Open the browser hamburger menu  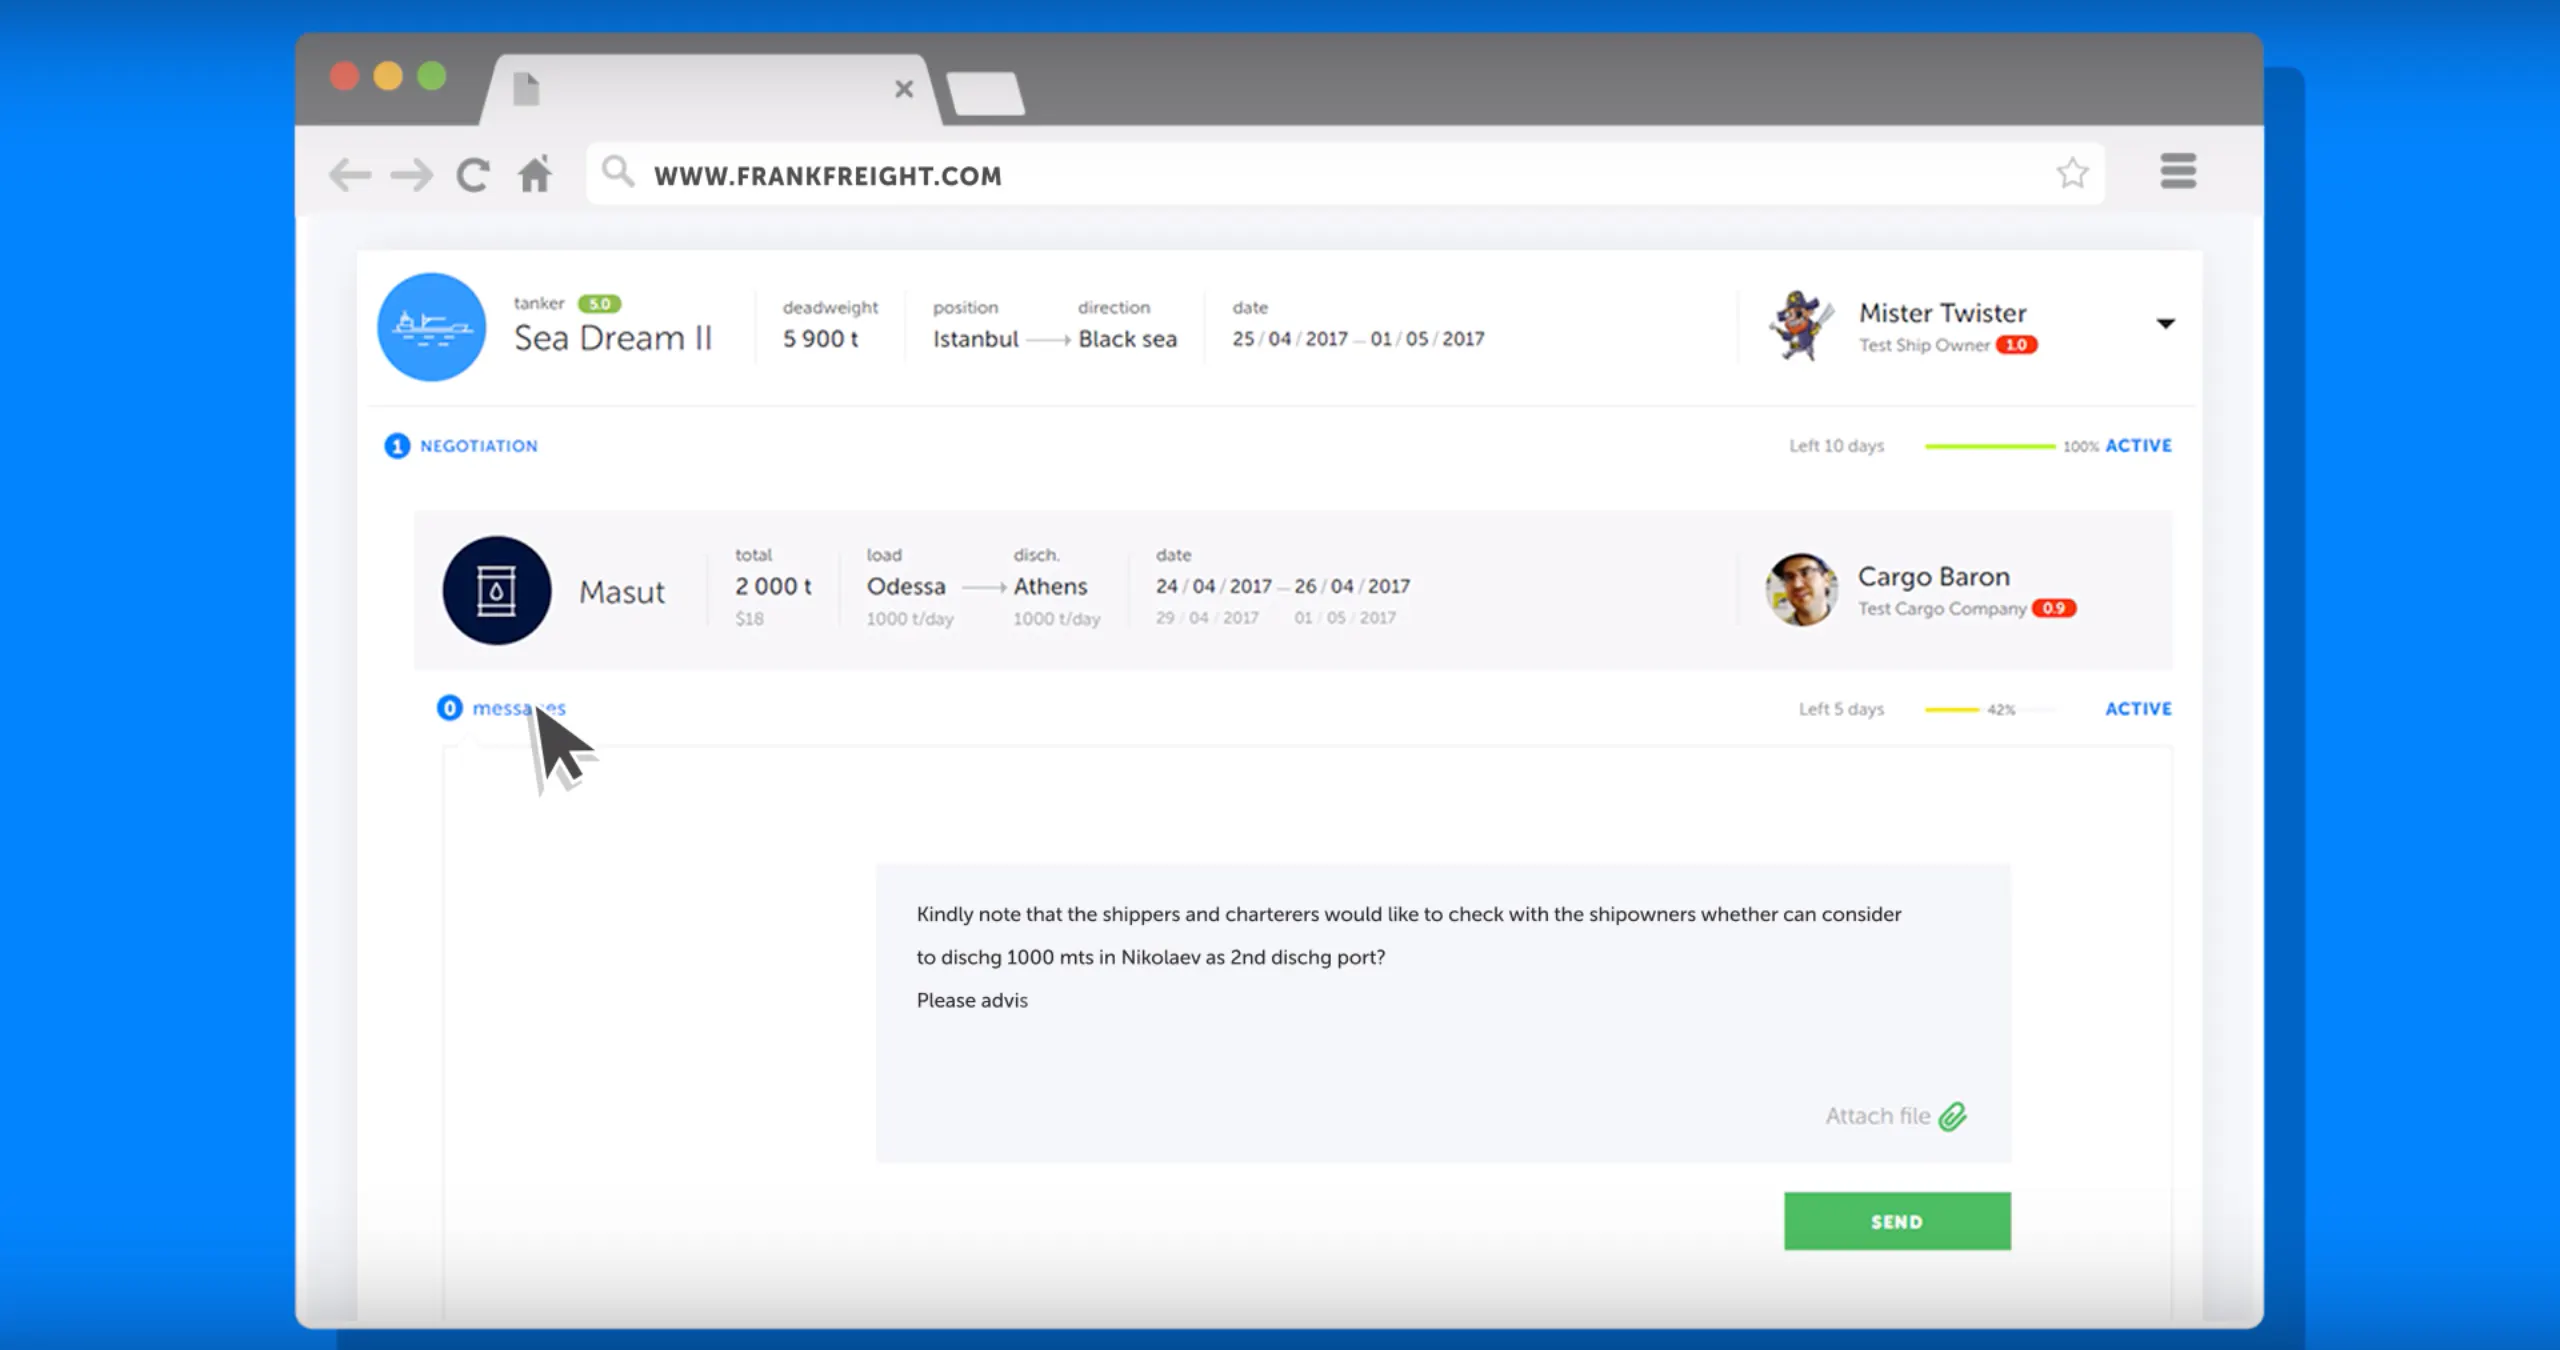tap(2178, 171)
